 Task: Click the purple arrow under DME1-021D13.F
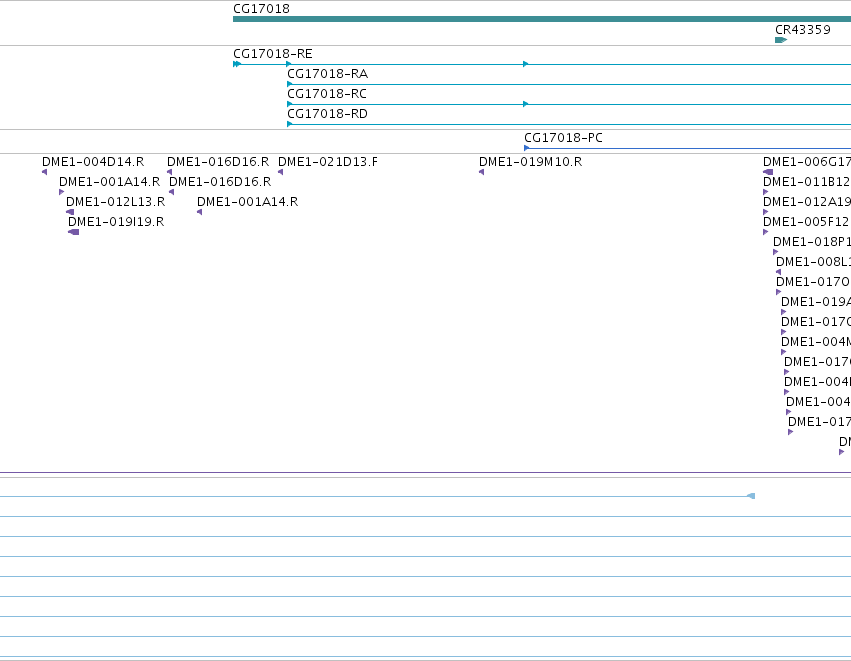pos(281,172)
